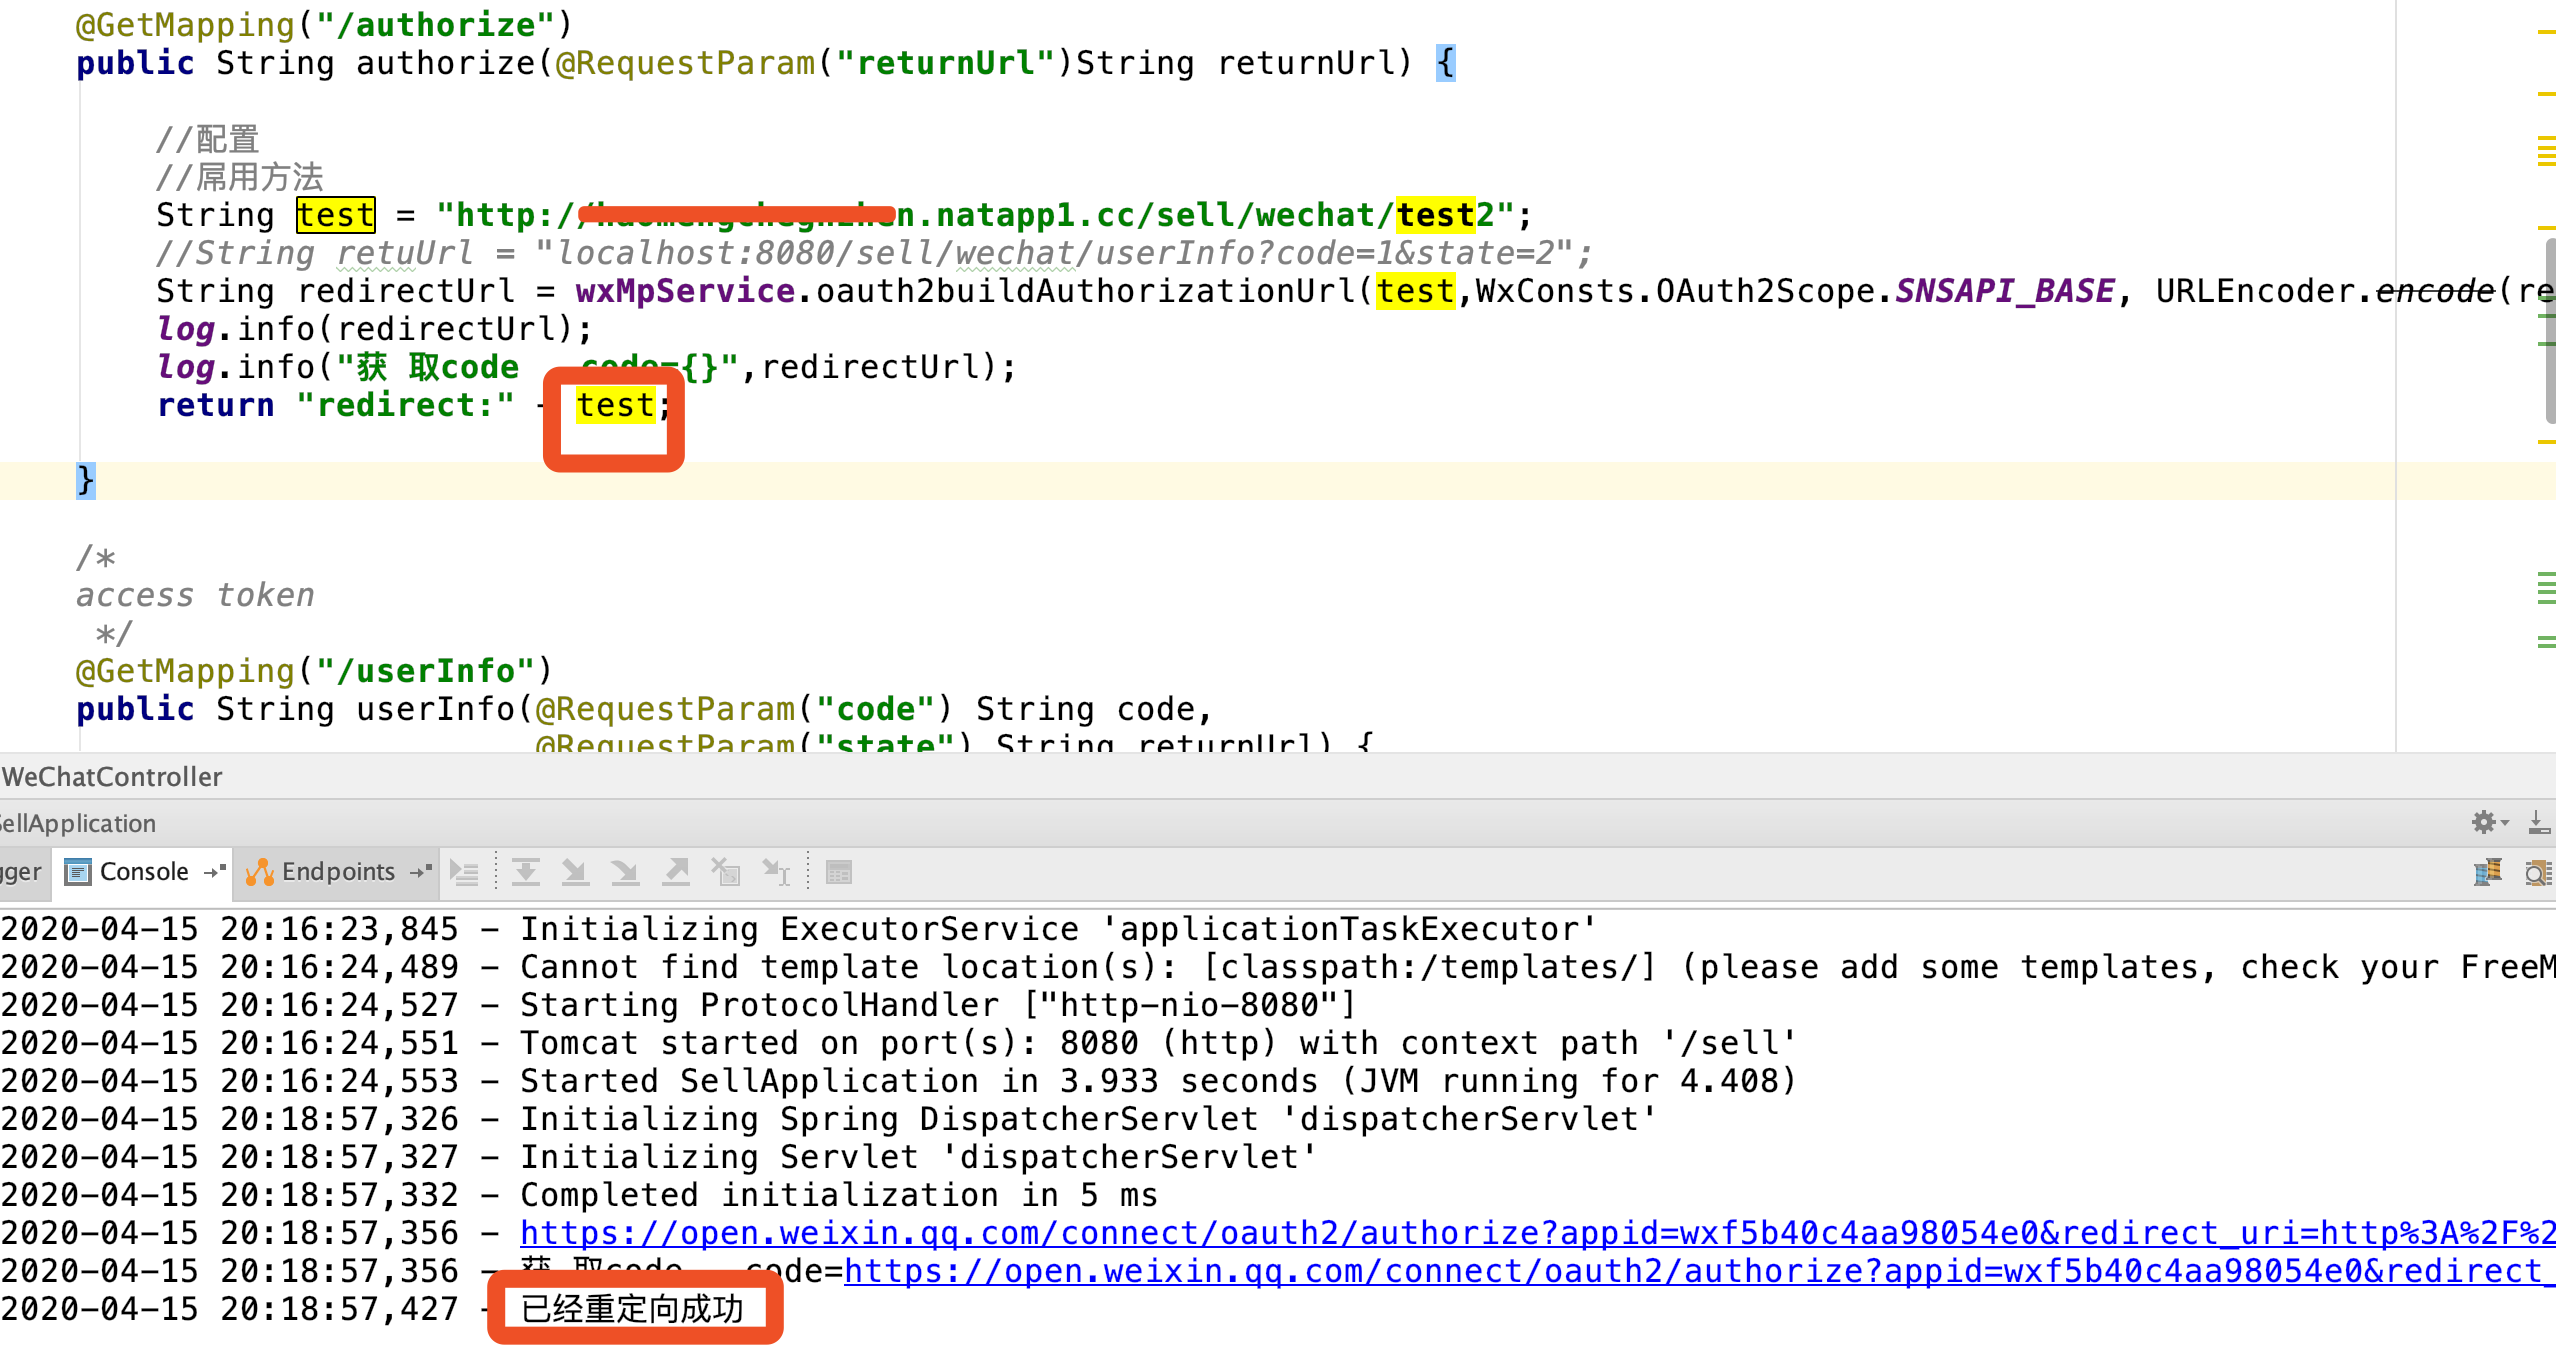Click the Console tab pin arrow

(214, 872)
